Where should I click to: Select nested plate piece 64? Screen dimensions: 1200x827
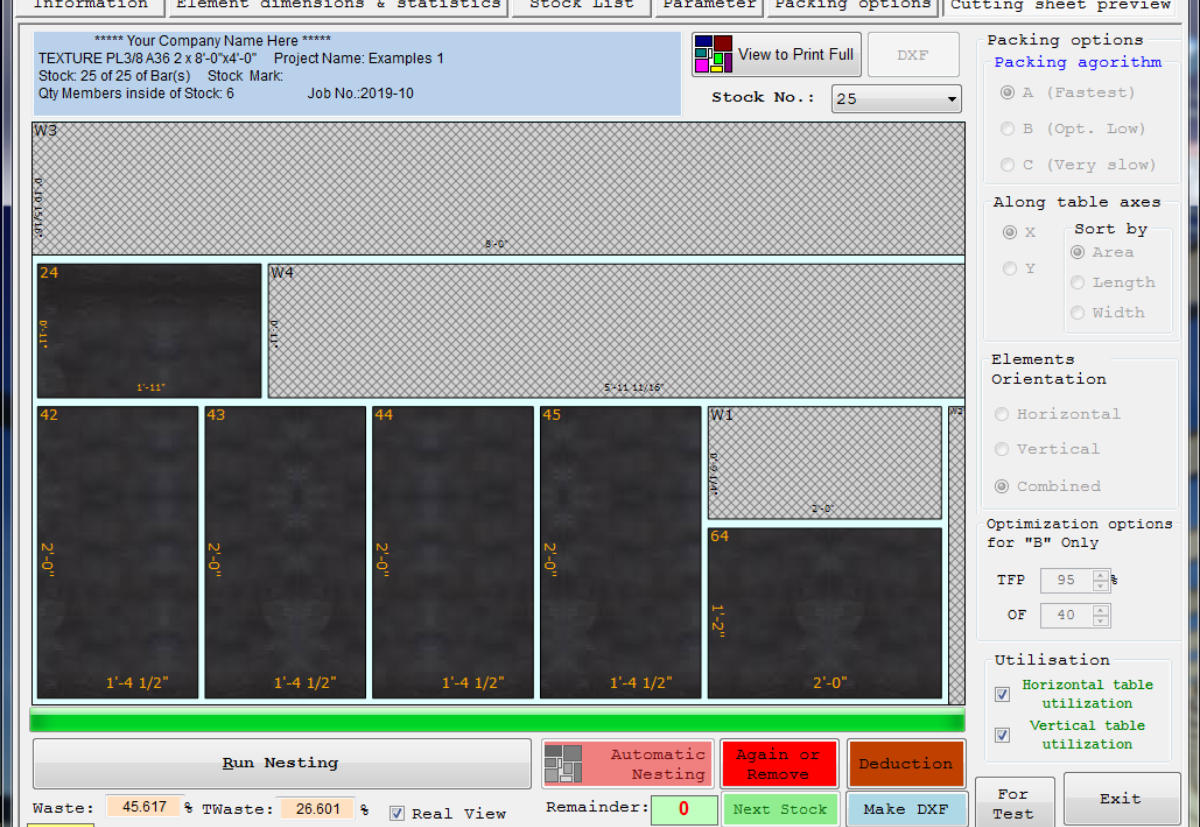[824, 612]
